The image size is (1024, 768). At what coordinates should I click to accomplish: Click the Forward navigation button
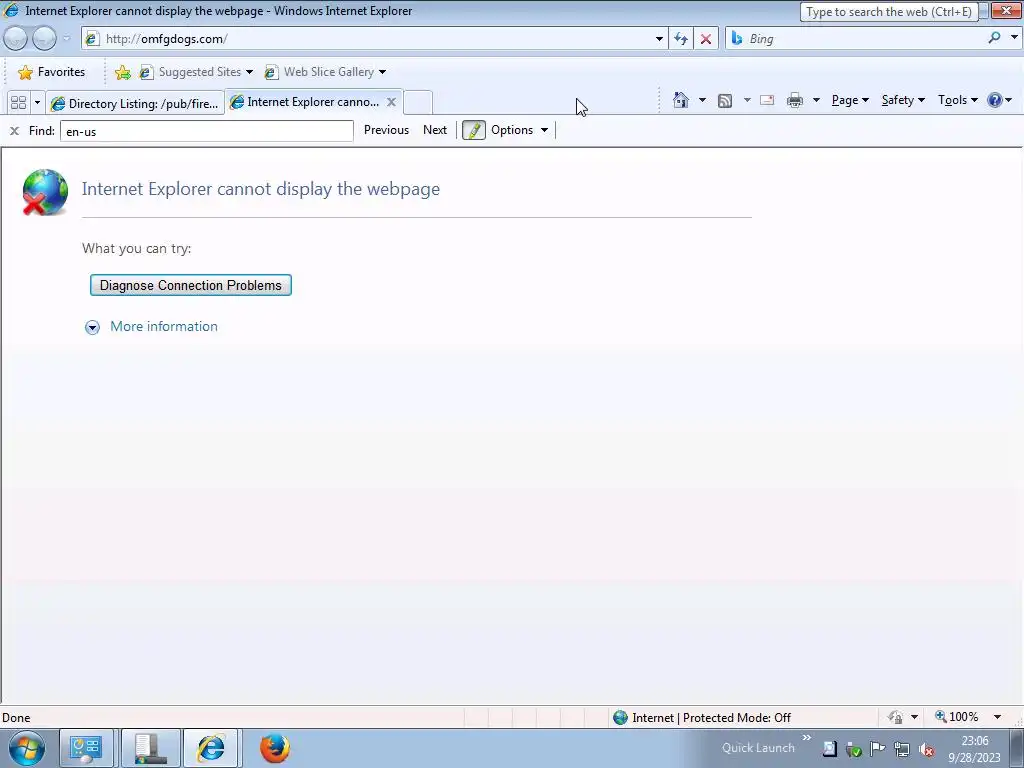[44, 39]
